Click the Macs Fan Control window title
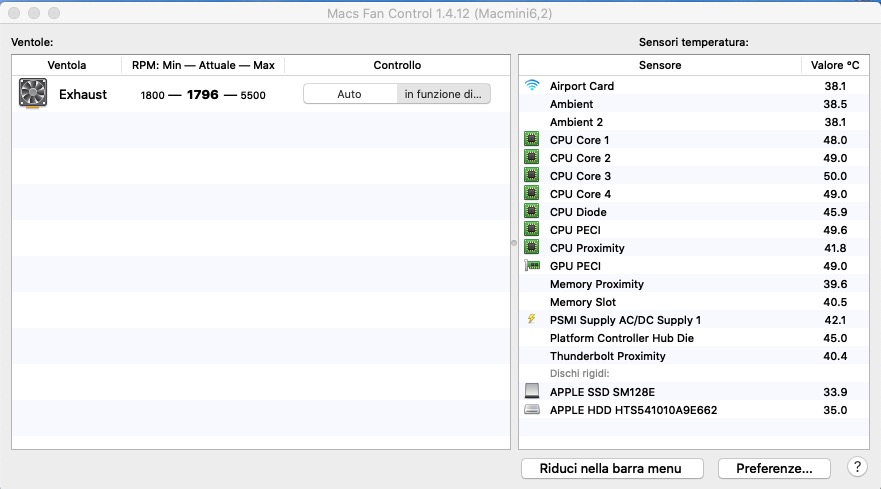 point(439,13)
